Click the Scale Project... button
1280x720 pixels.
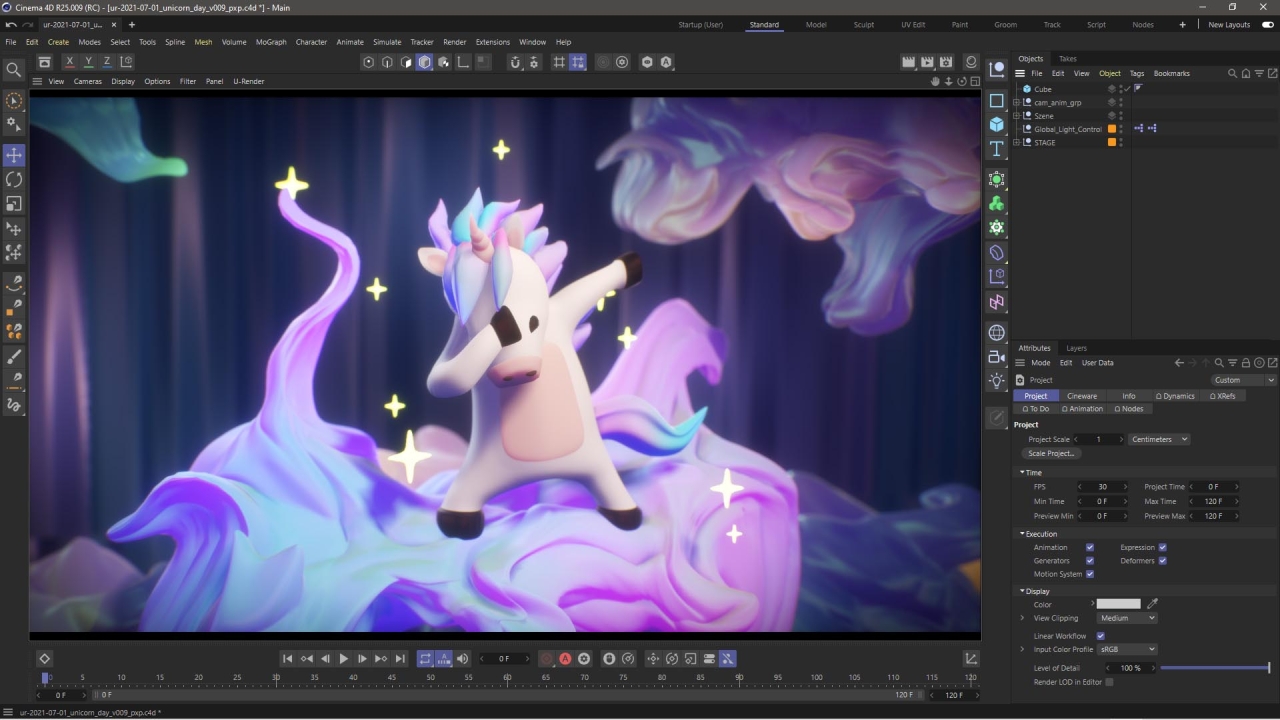[1051, 454]
